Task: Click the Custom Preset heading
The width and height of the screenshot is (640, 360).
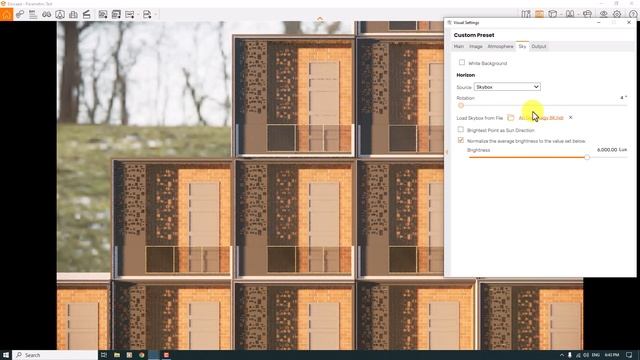Action: click(474, 35)
